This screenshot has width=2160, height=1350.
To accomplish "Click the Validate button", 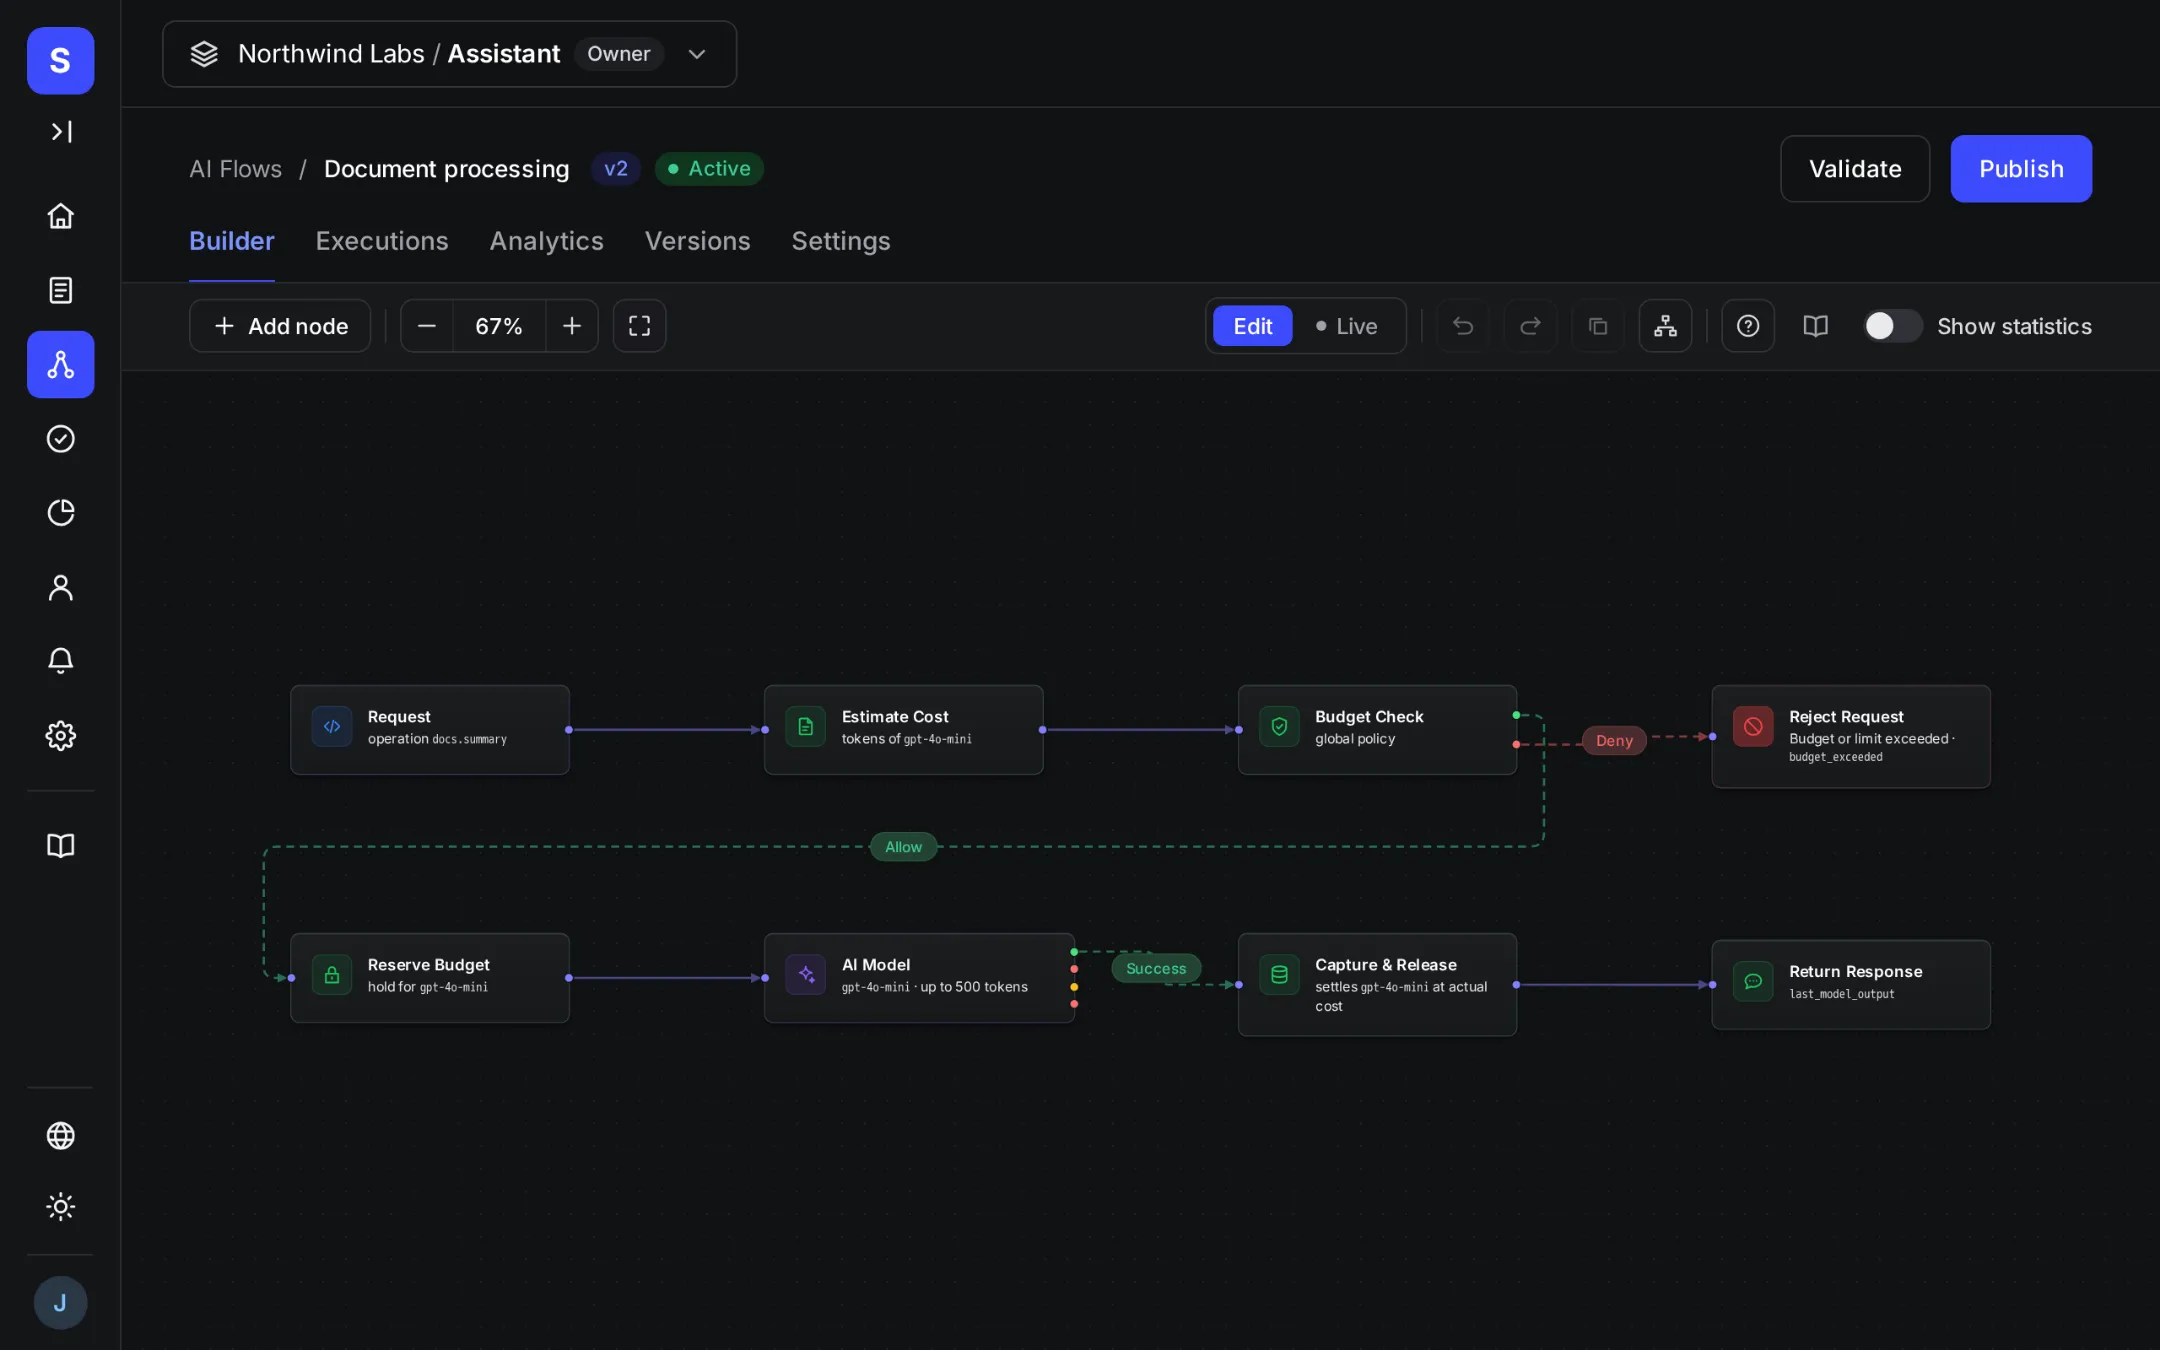I will [1855, 169].
